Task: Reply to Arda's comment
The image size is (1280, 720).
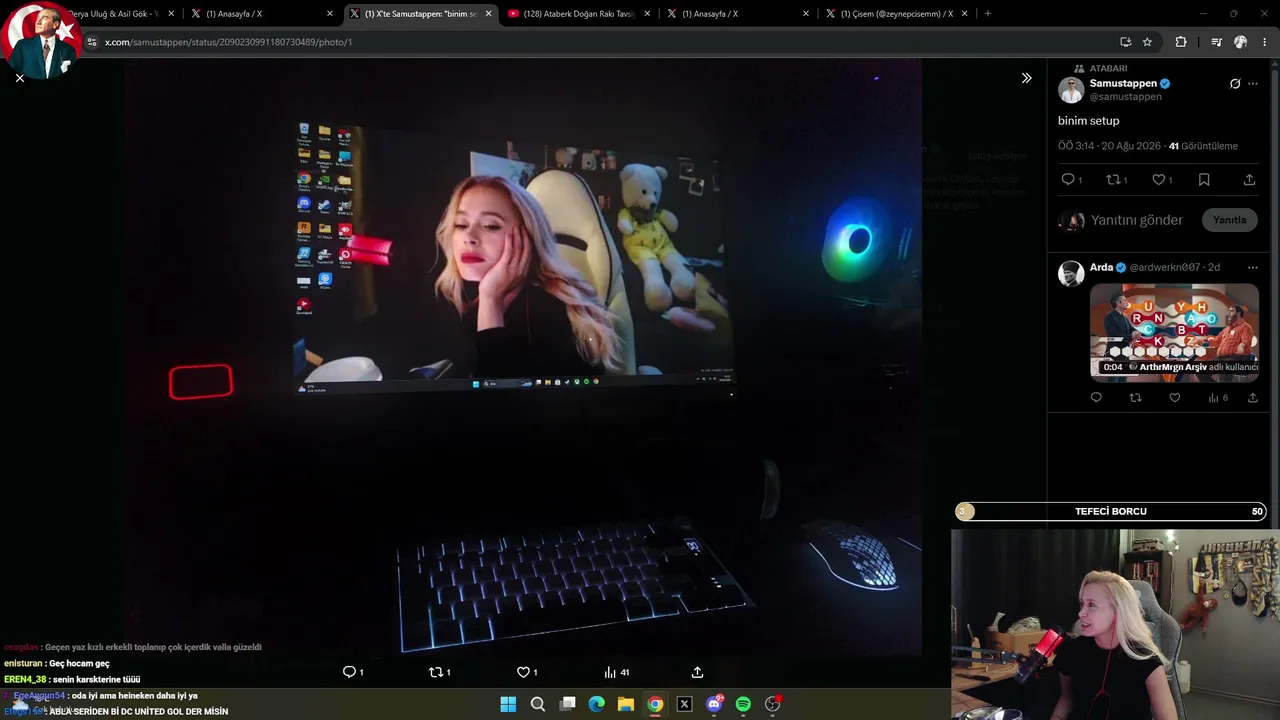Action: point(1096,398)
